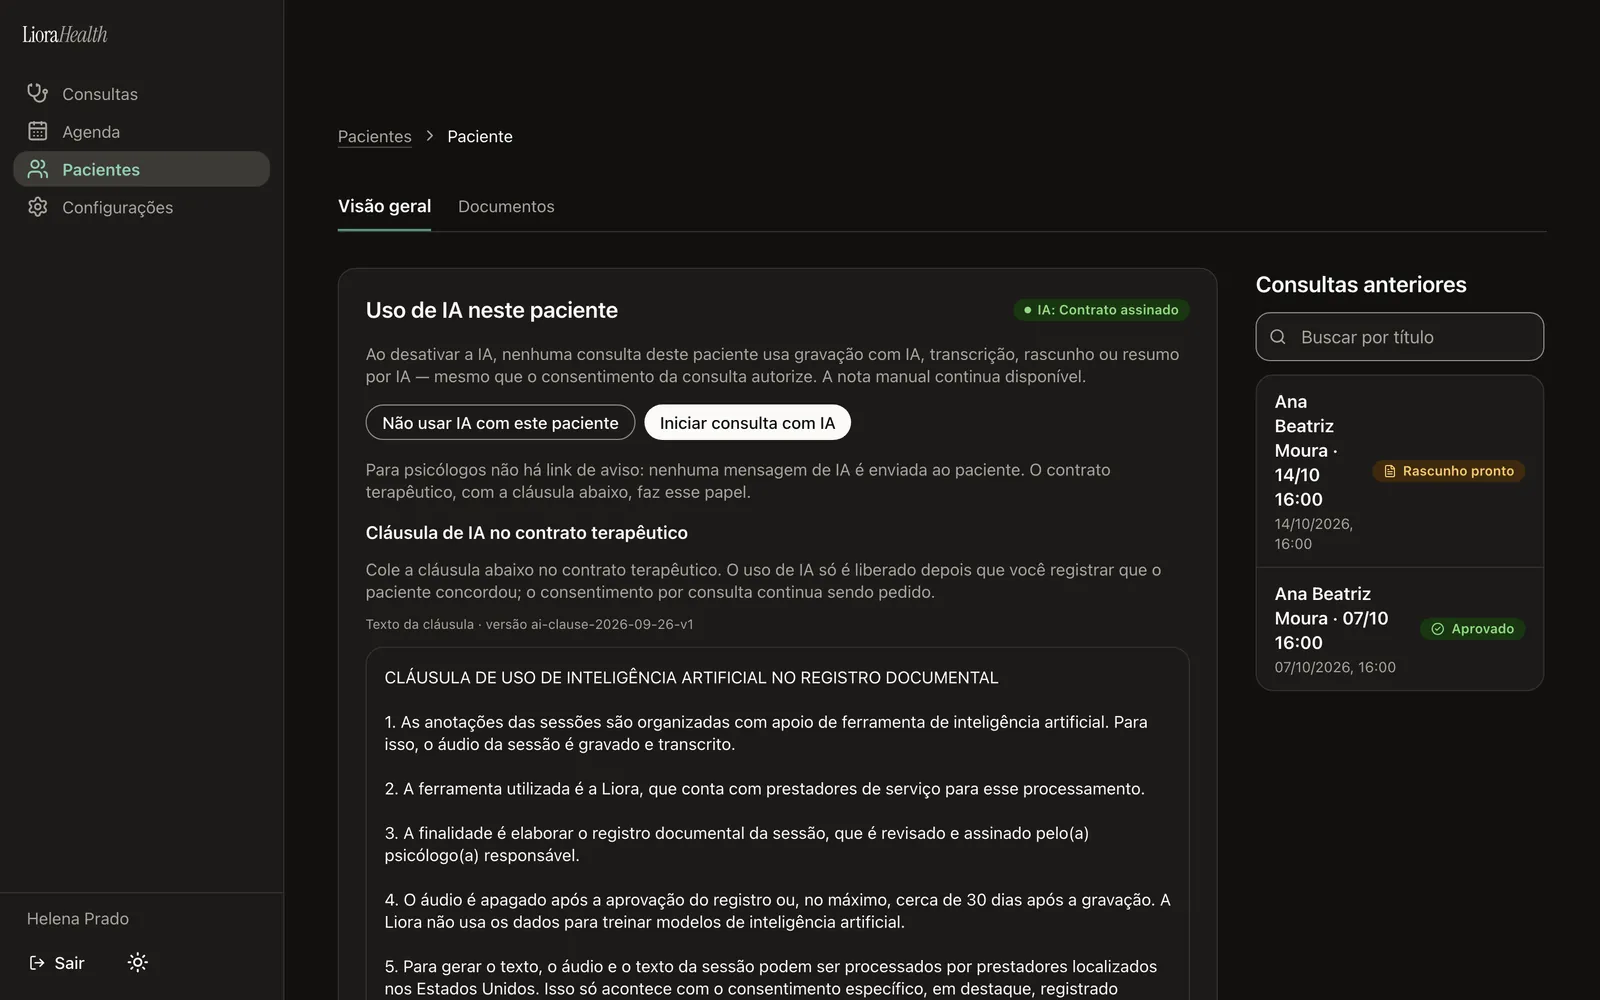Open Agenda in the sidebar
The height and width of the screenshot is (1000, 1600).
click(142, 131)
